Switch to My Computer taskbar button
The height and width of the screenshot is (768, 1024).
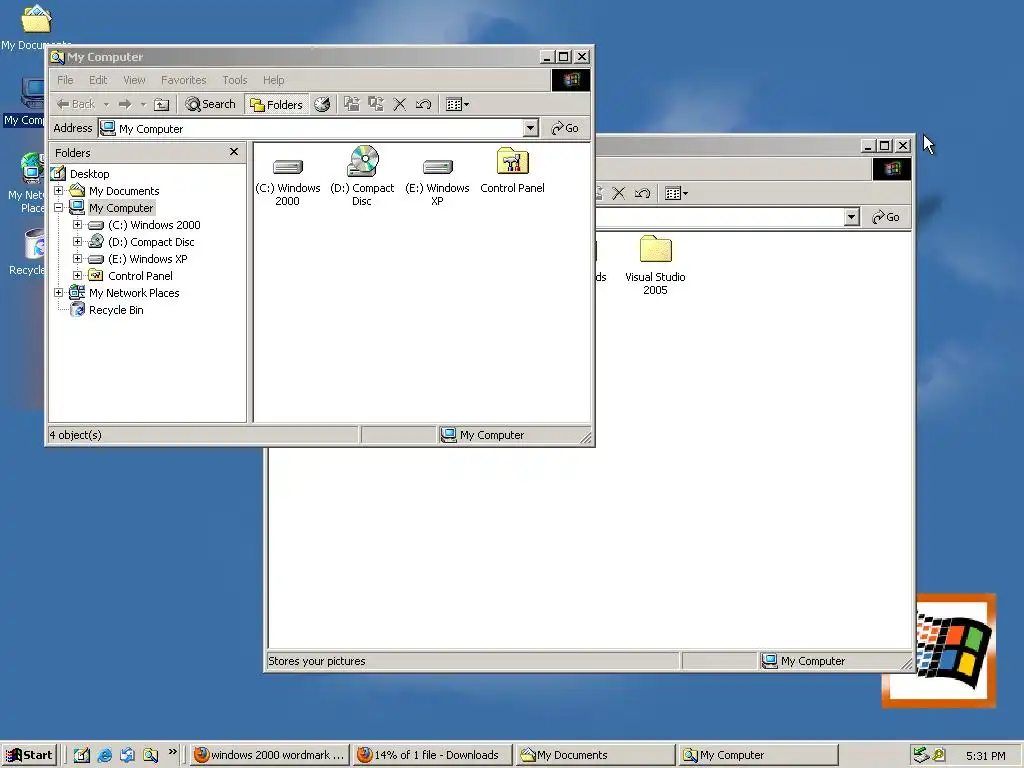(x=758, y=755)
